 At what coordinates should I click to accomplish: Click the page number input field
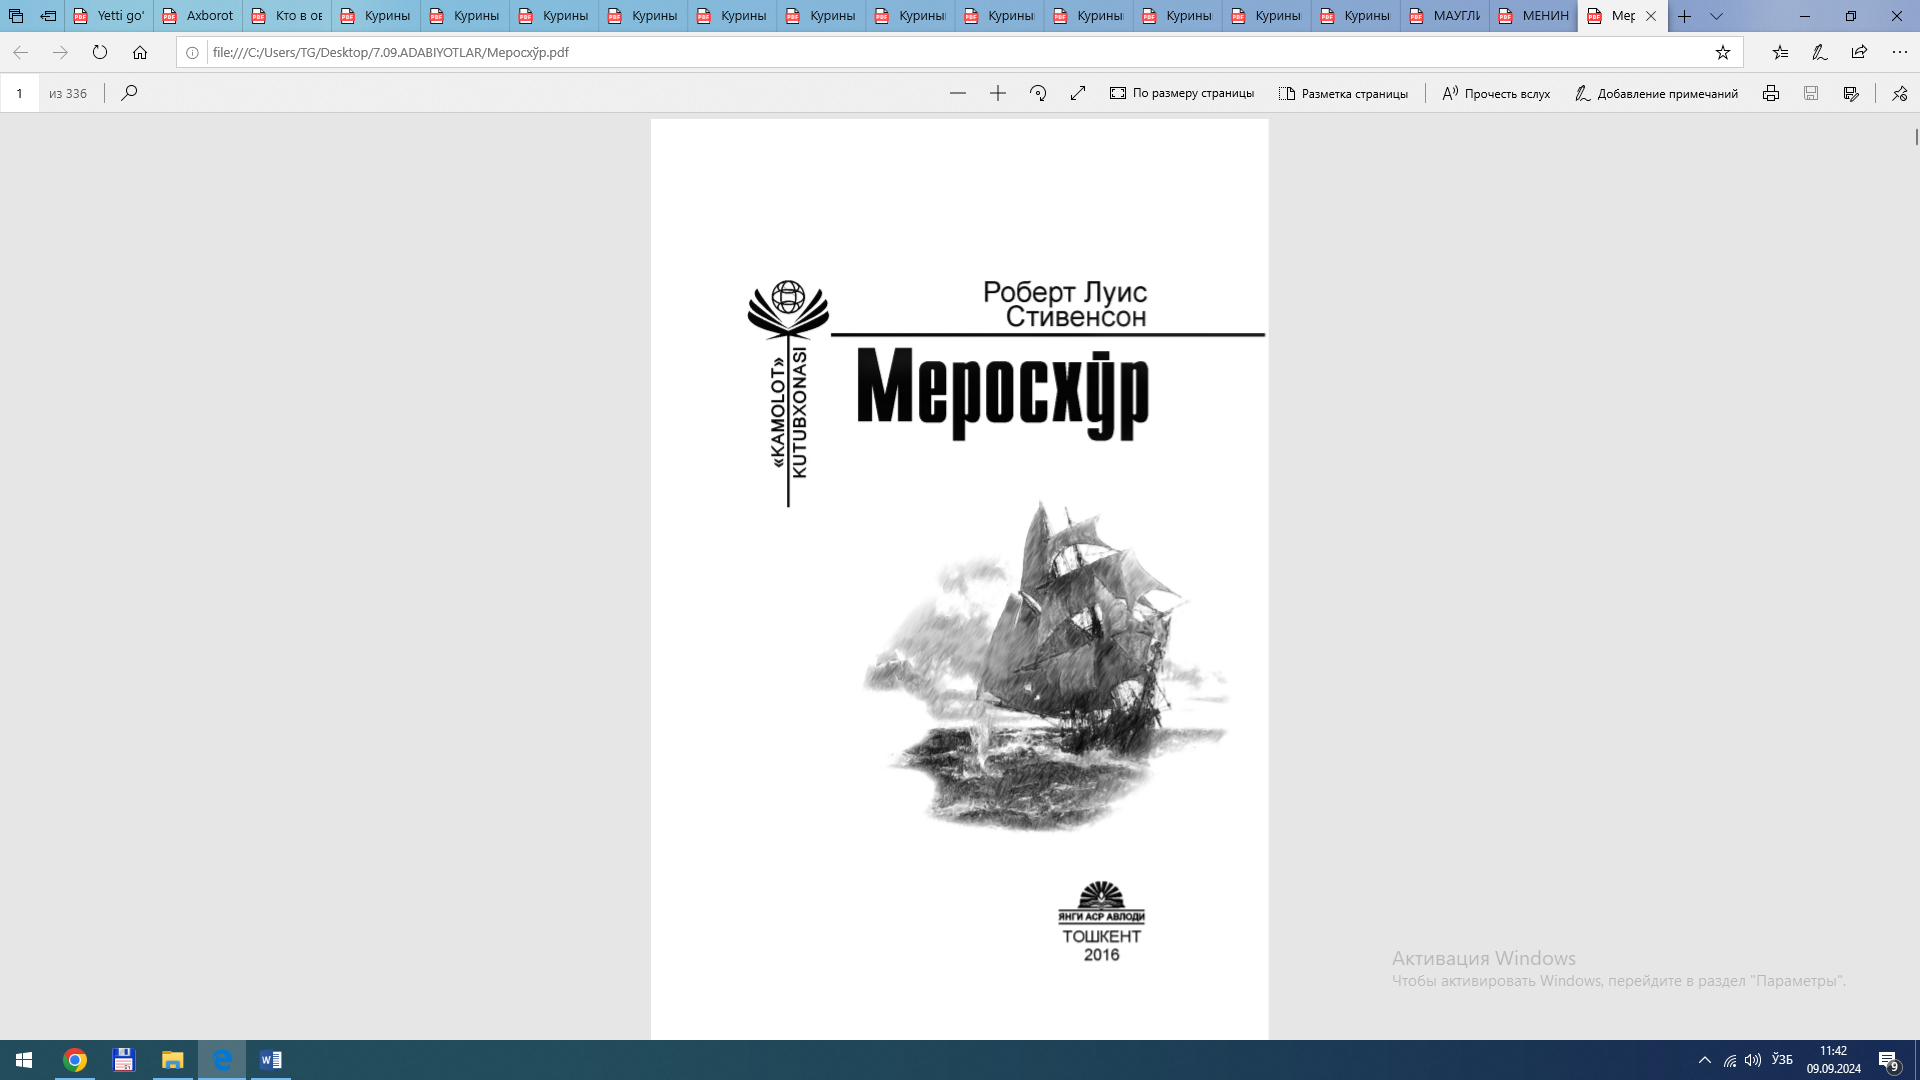click(20, 93)
